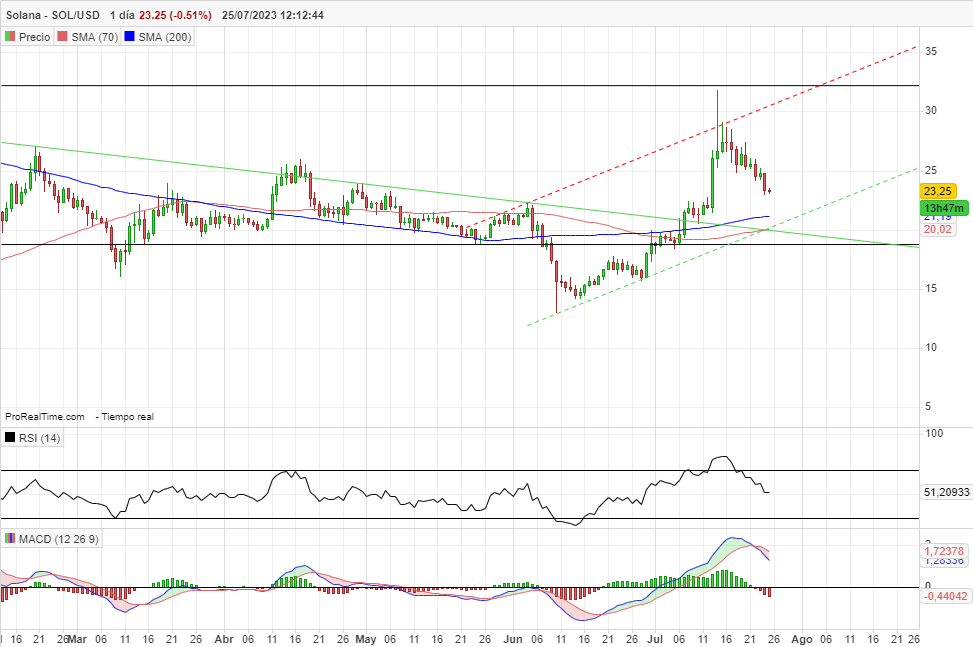Click the Jul month label on time axis
This screenshot has height=647, width=973.
(x=655, y=639)
